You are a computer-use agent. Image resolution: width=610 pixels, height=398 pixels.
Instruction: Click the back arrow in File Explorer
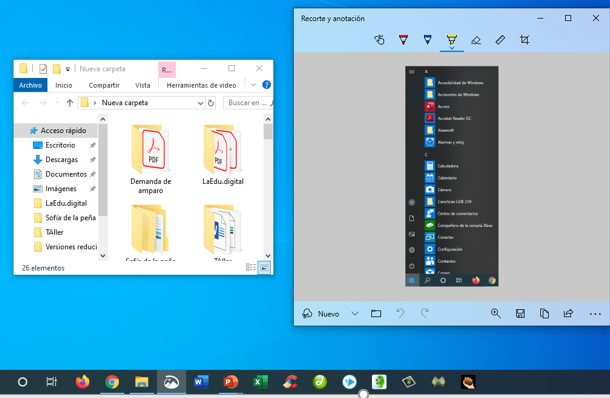click(25, 103)
